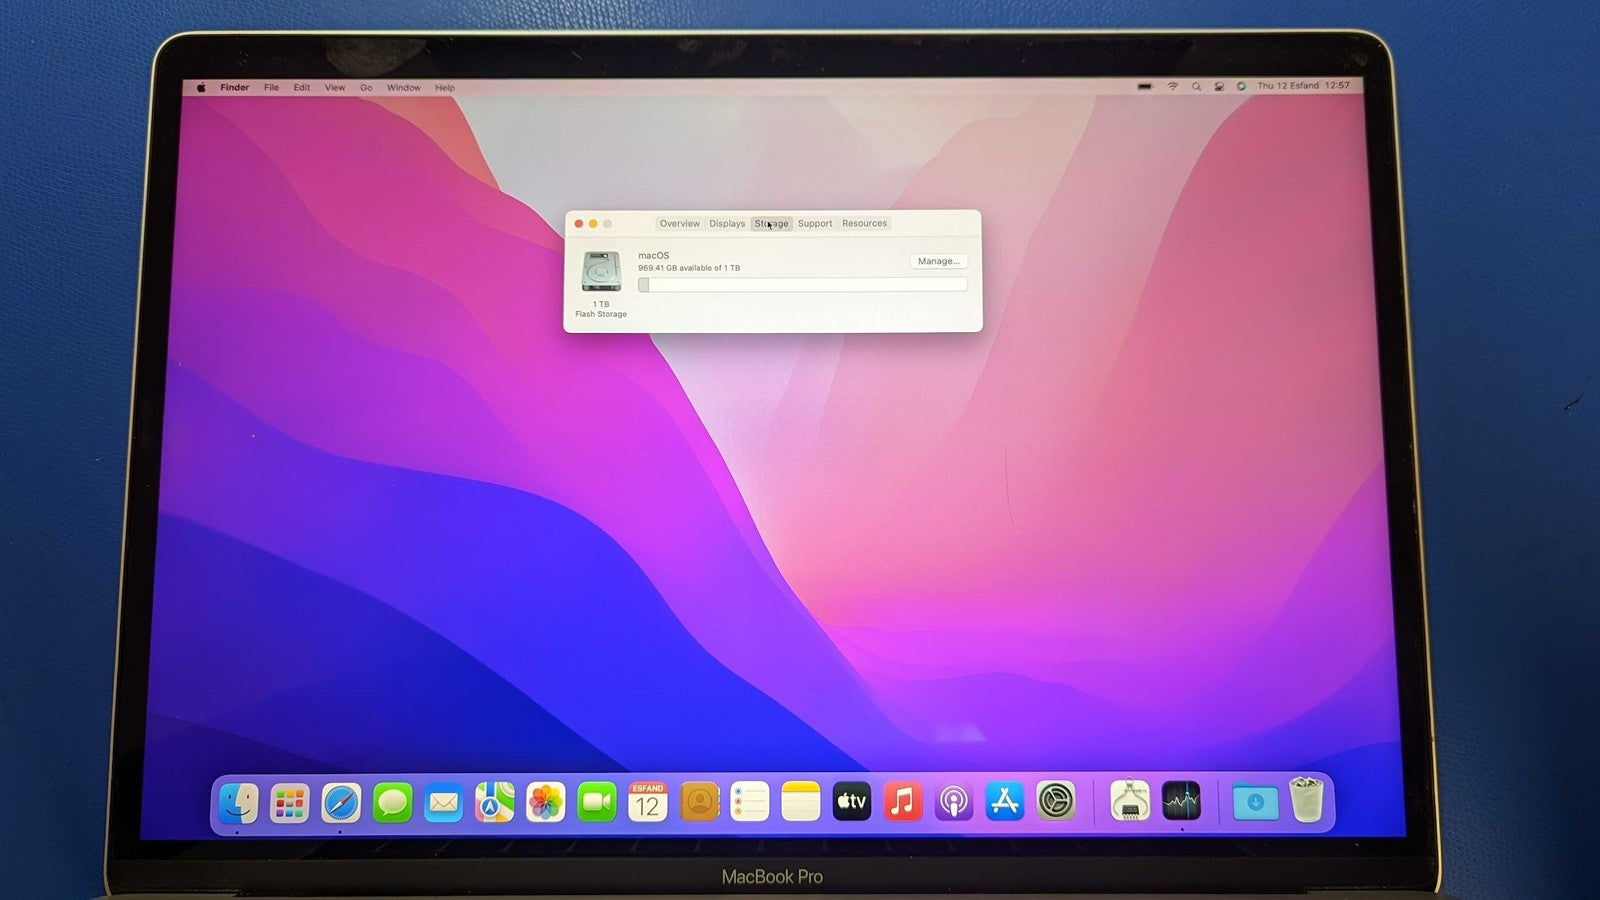This screenshot has height=900, width=1600.
Task: Open the Contacts app in the Dock
Action: pos(699,802)
